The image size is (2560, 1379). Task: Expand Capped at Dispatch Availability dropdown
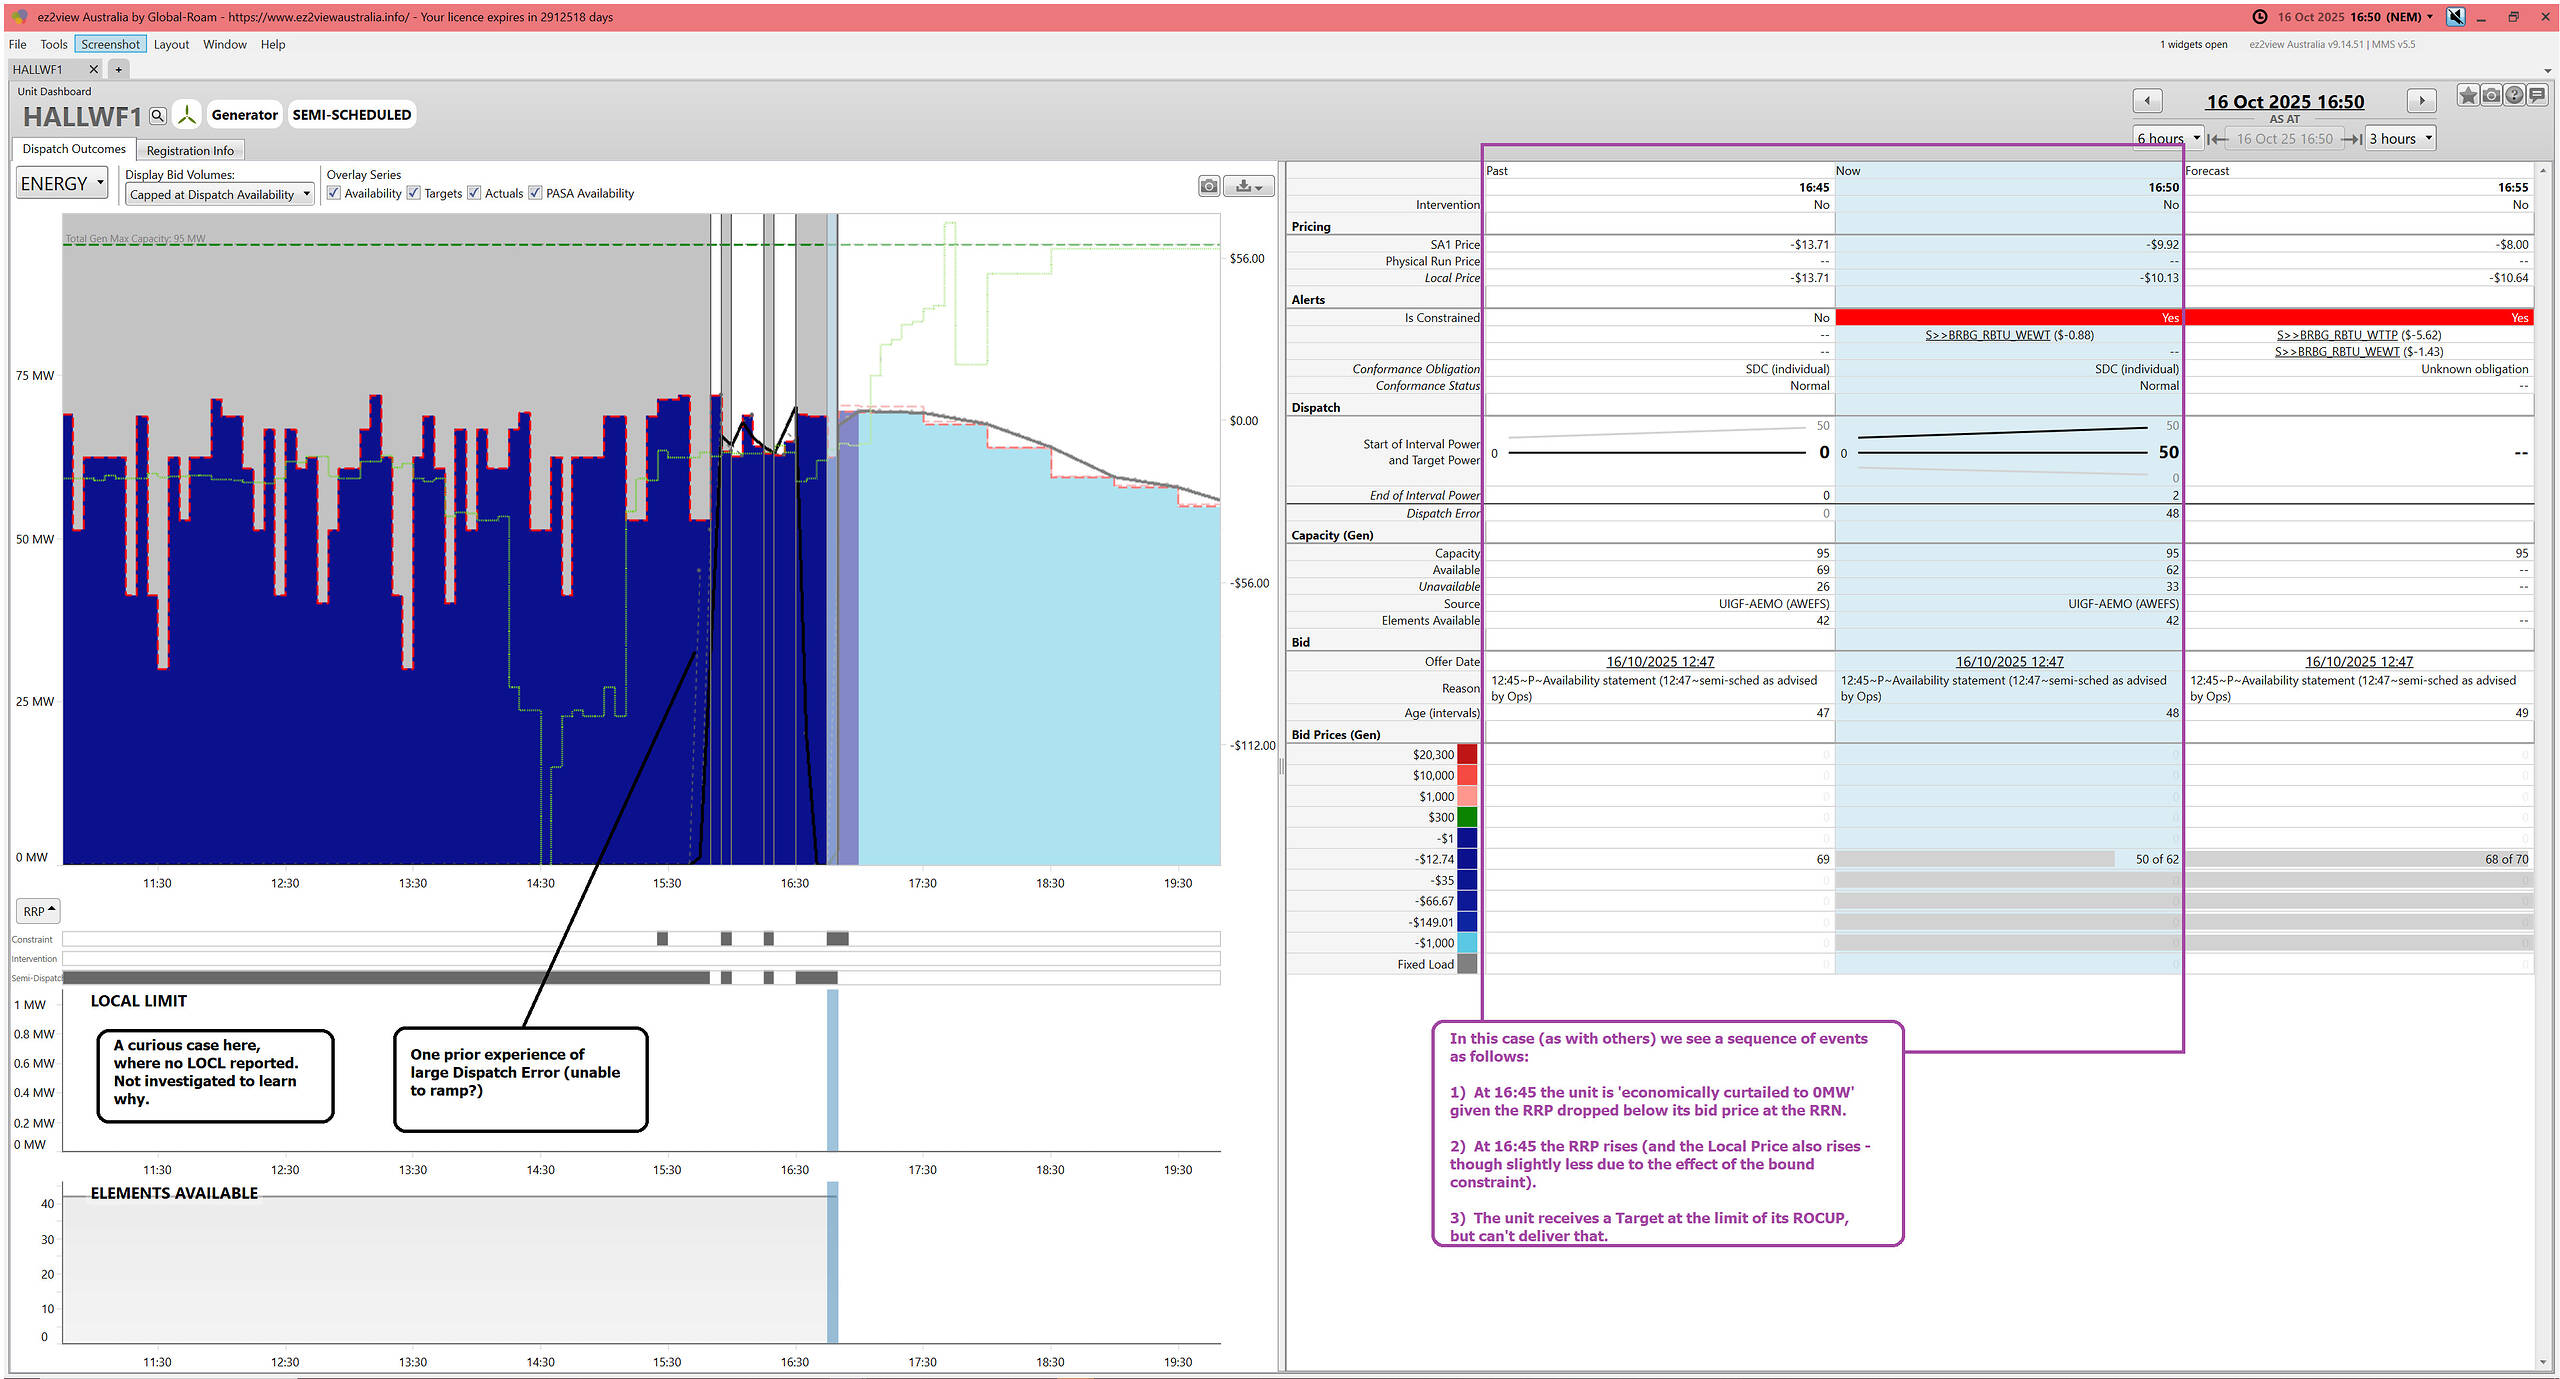[x=220, y=195]
